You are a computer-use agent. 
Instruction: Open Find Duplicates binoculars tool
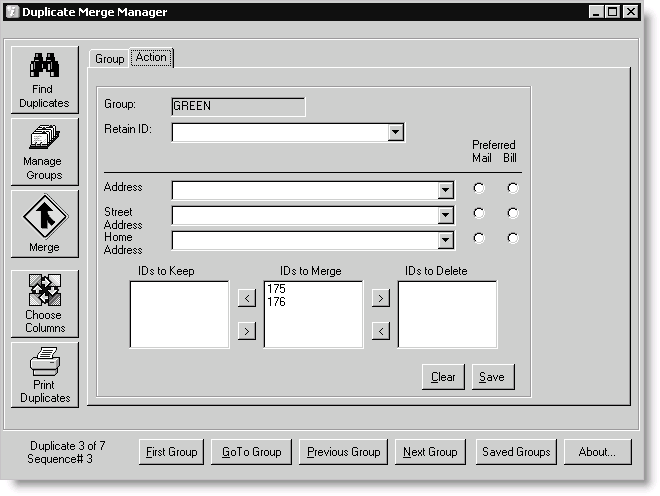point(45,80)
